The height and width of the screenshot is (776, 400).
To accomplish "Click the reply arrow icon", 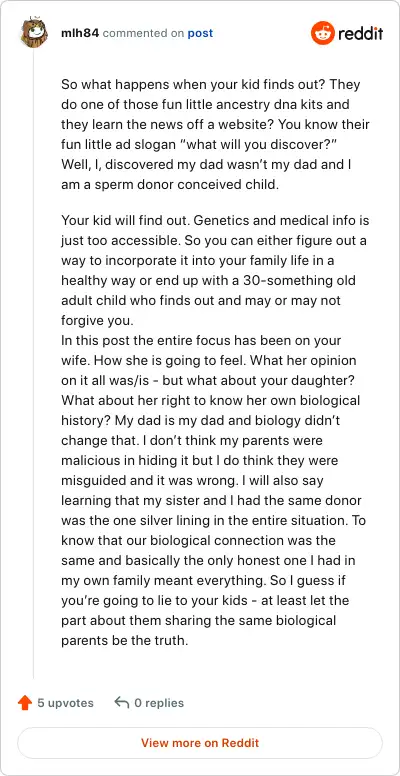I will 121,702.
